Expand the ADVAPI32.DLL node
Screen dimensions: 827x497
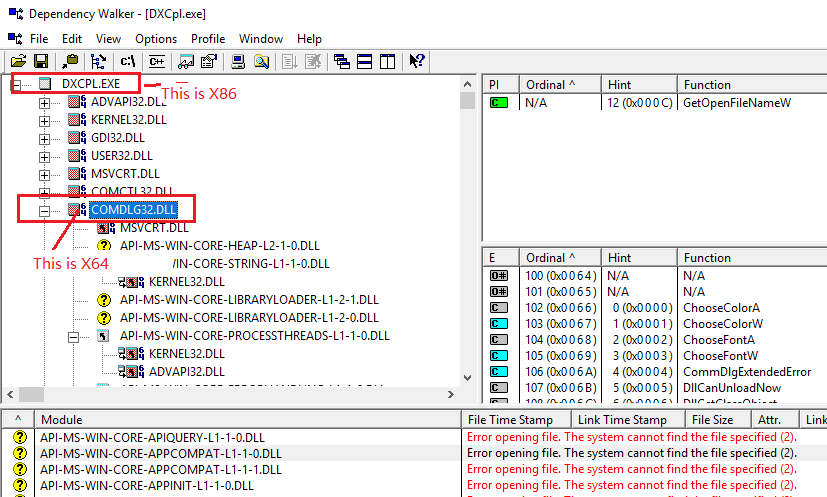pyautogui.click(x=44, y=103)
